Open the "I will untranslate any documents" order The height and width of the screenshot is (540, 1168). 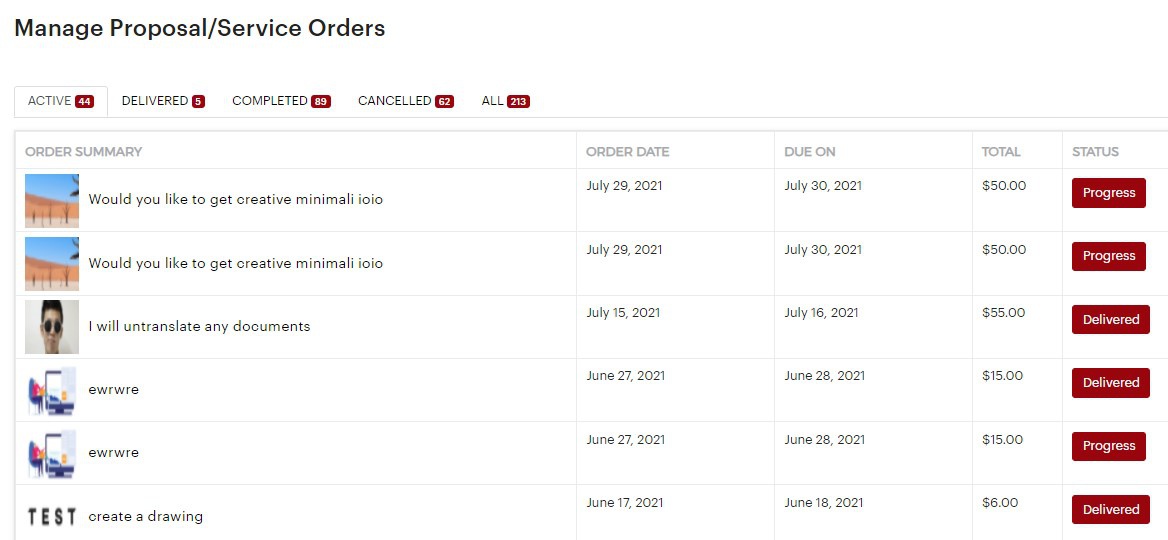tap(199, 326)
